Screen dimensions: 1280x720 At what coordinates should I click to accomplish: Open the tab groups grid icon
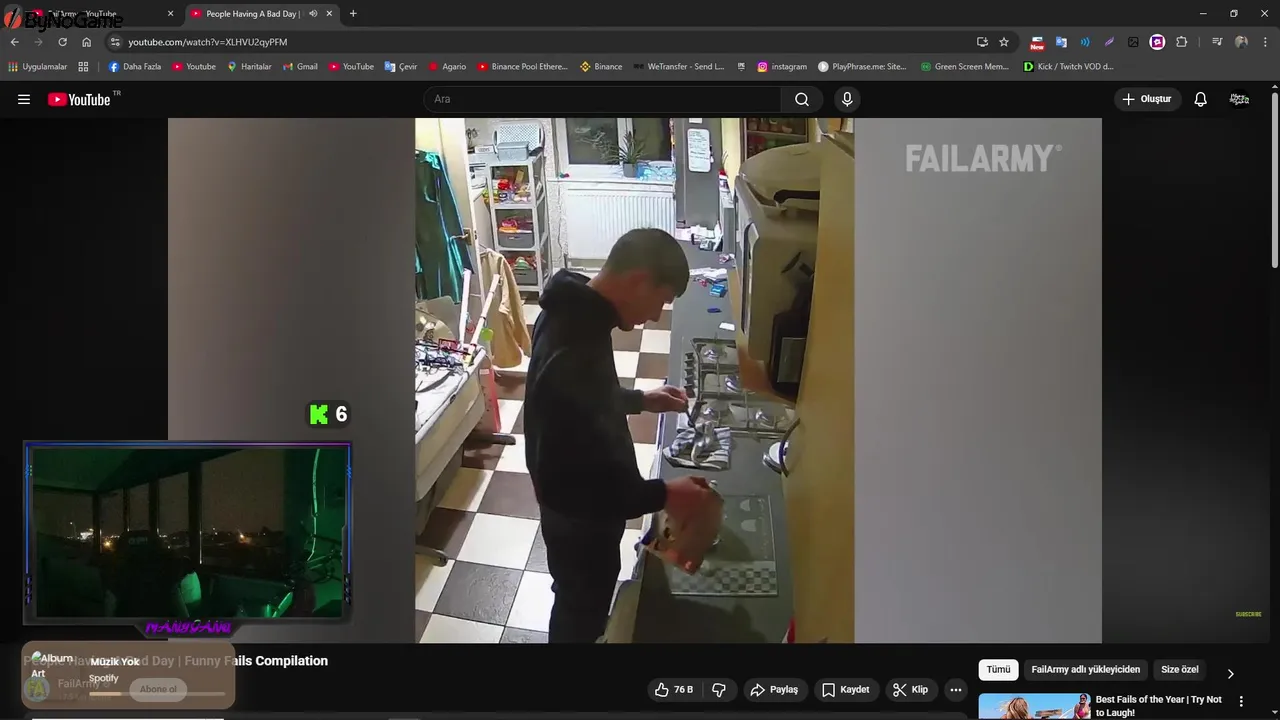pos(83,67)
